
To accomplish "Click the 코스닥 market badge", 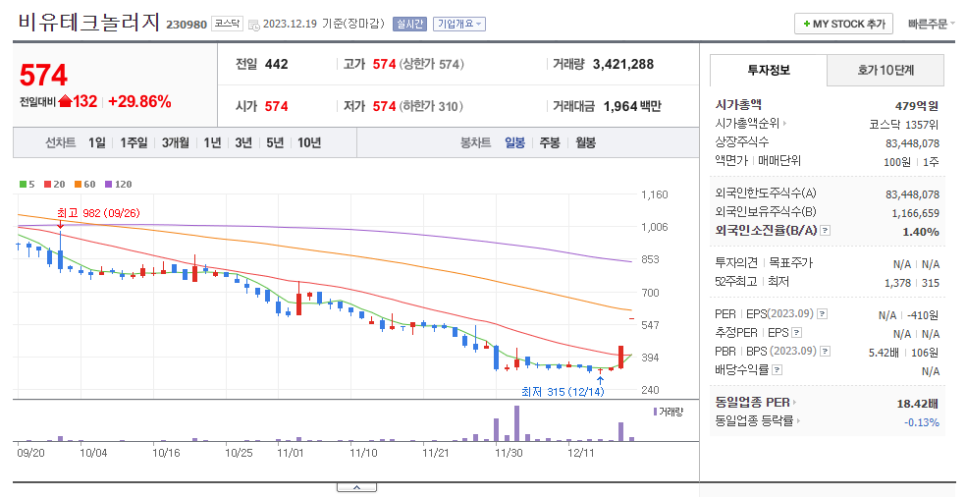I will [227, 24].
